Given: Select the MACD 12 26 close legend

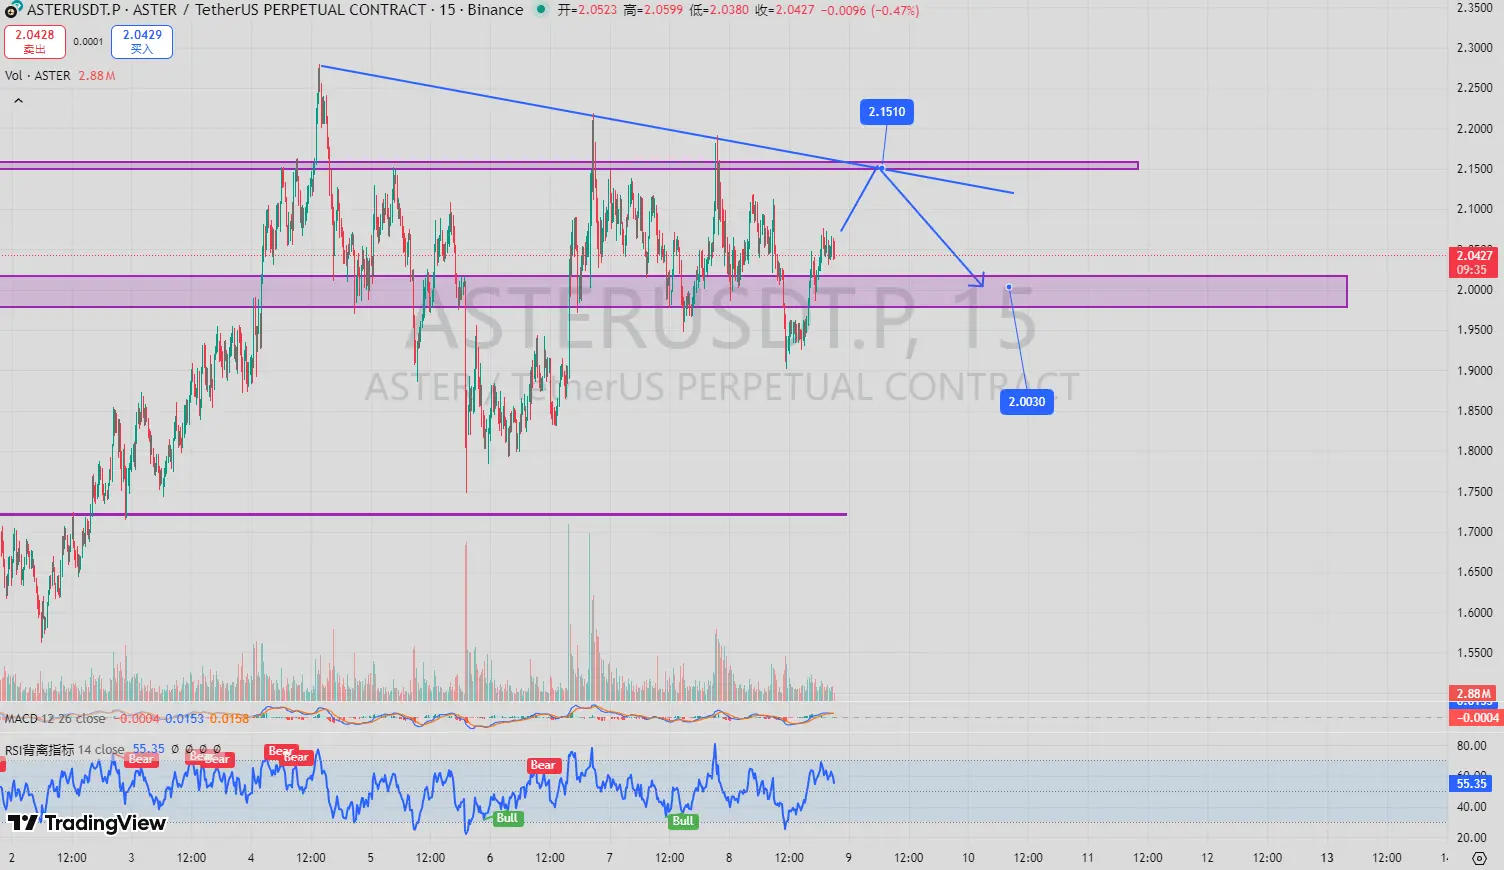Looking at the screenshot, I should tap(55, 718).
